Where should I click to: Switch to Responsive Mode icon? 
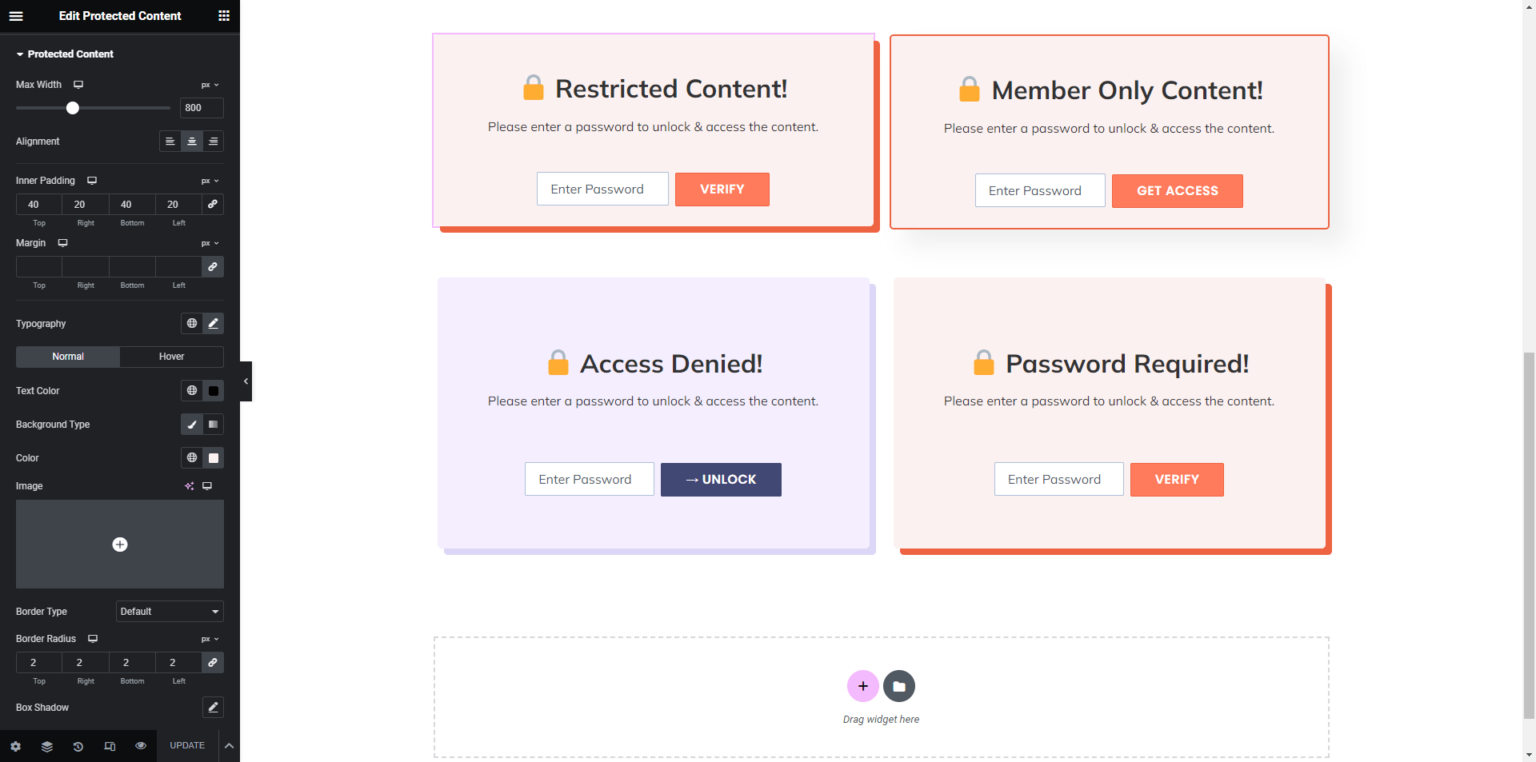pyautogui.click(x=110, y=746)
